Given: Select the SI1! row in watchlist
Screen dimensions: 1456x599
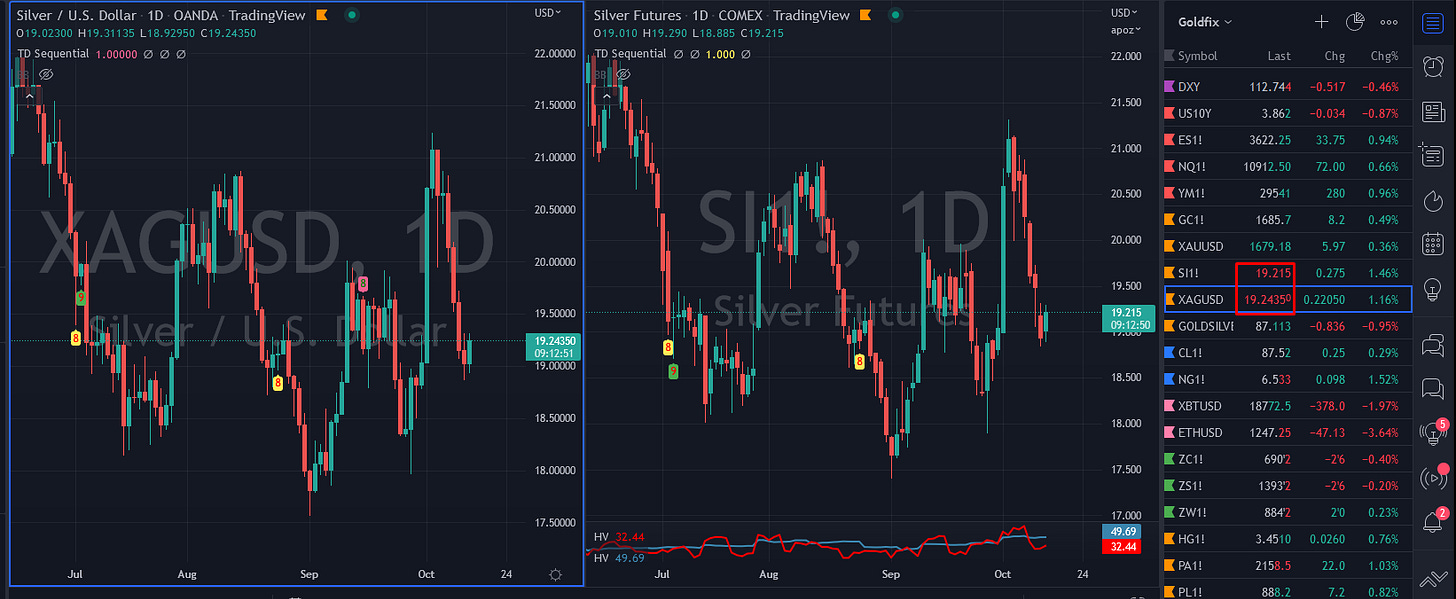Looking at the screenshot, I should point(1287,272).
